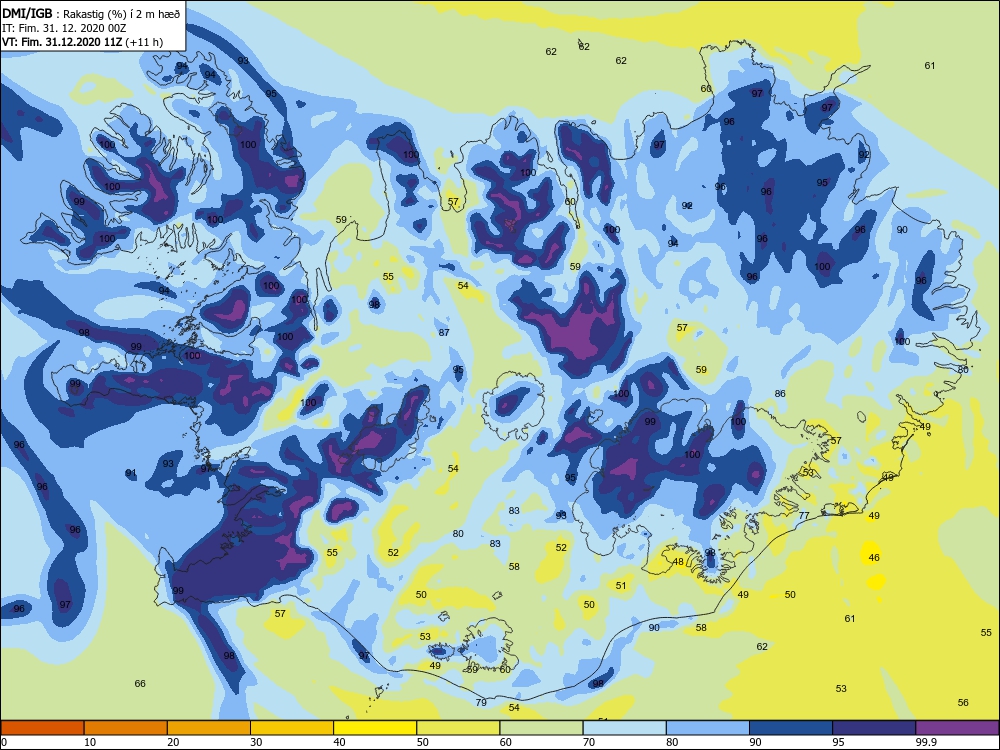Select the legend scale label 40
Screen dimensions: 1000x750
[x=340, y=742]
